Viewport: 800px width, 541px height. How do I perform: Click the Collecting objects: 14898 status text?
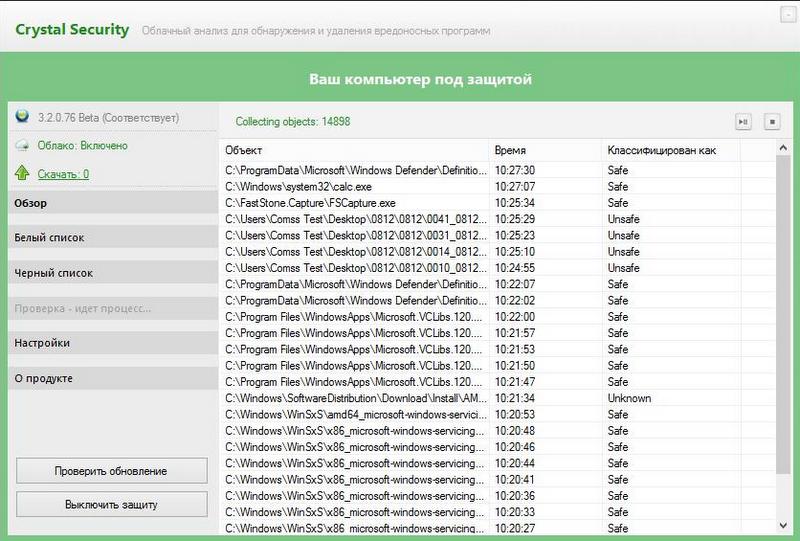click(x=293, y=121)
